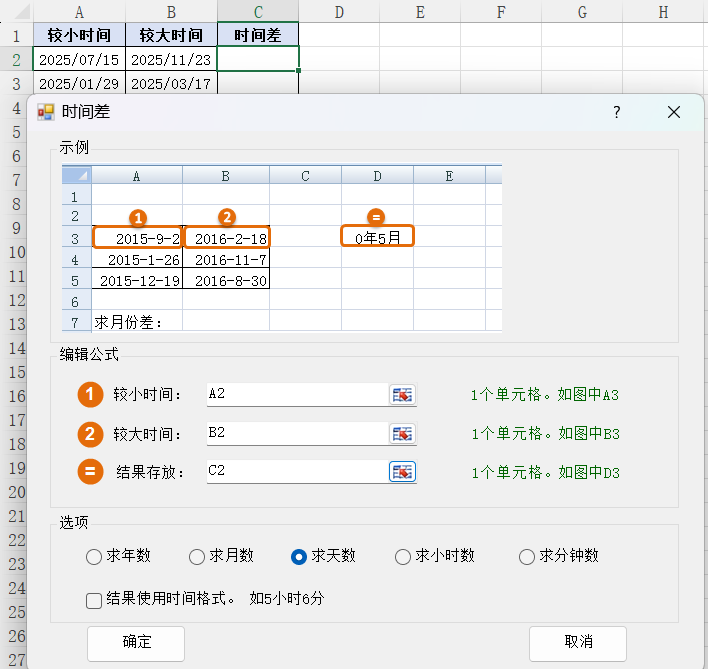The width and height of the screenshot is (708, 669).
Task: Click the 时间差 header cell C1
Action: coord(258,35)
